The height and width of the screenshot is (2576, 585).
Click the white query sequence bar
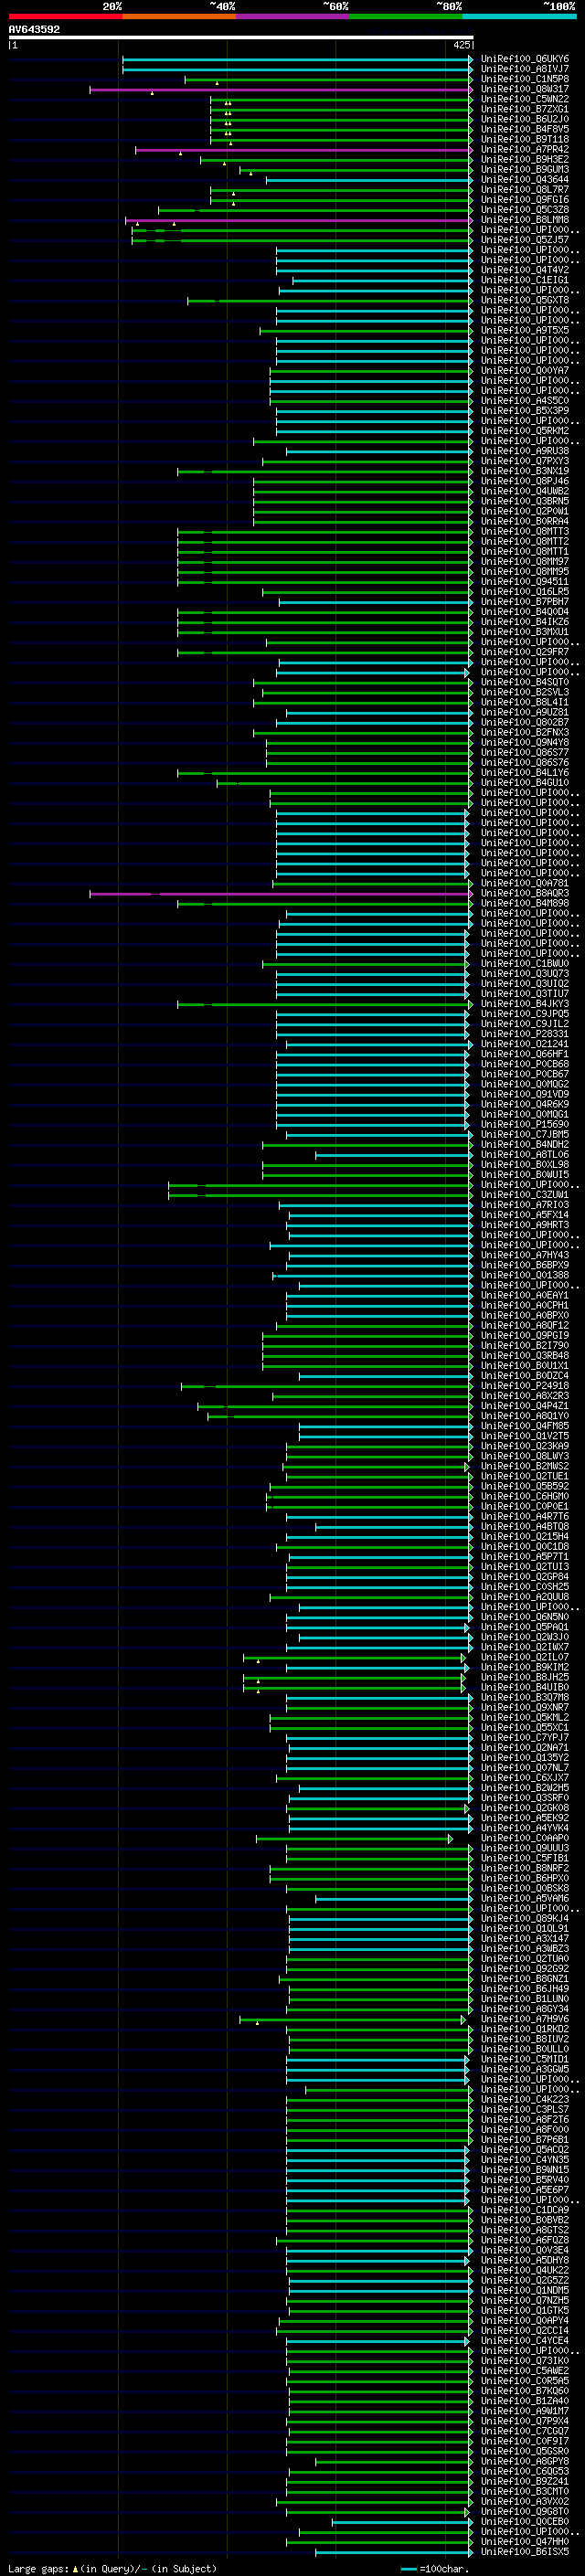241,37
